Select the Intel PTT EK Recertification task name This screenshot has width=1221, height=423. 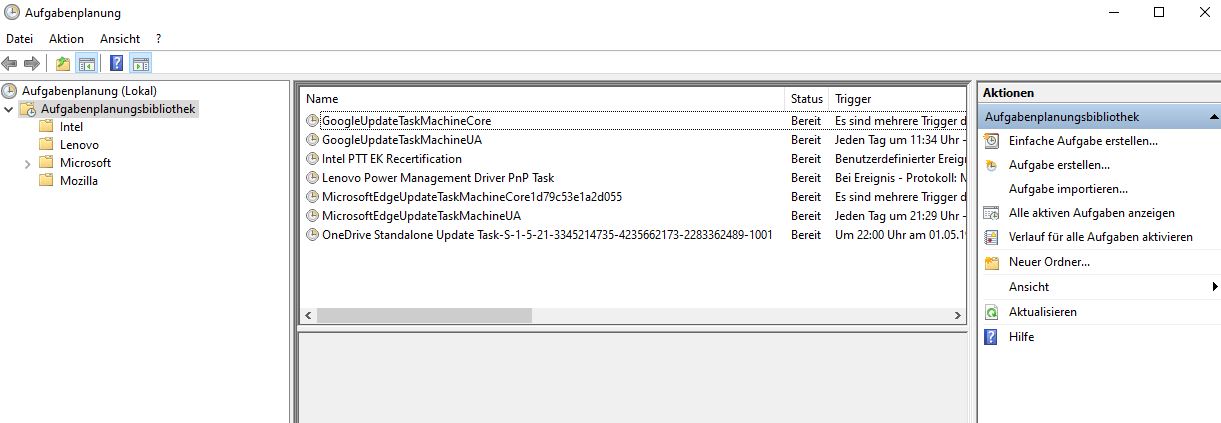pyautogui.click(x=392, y=159)
